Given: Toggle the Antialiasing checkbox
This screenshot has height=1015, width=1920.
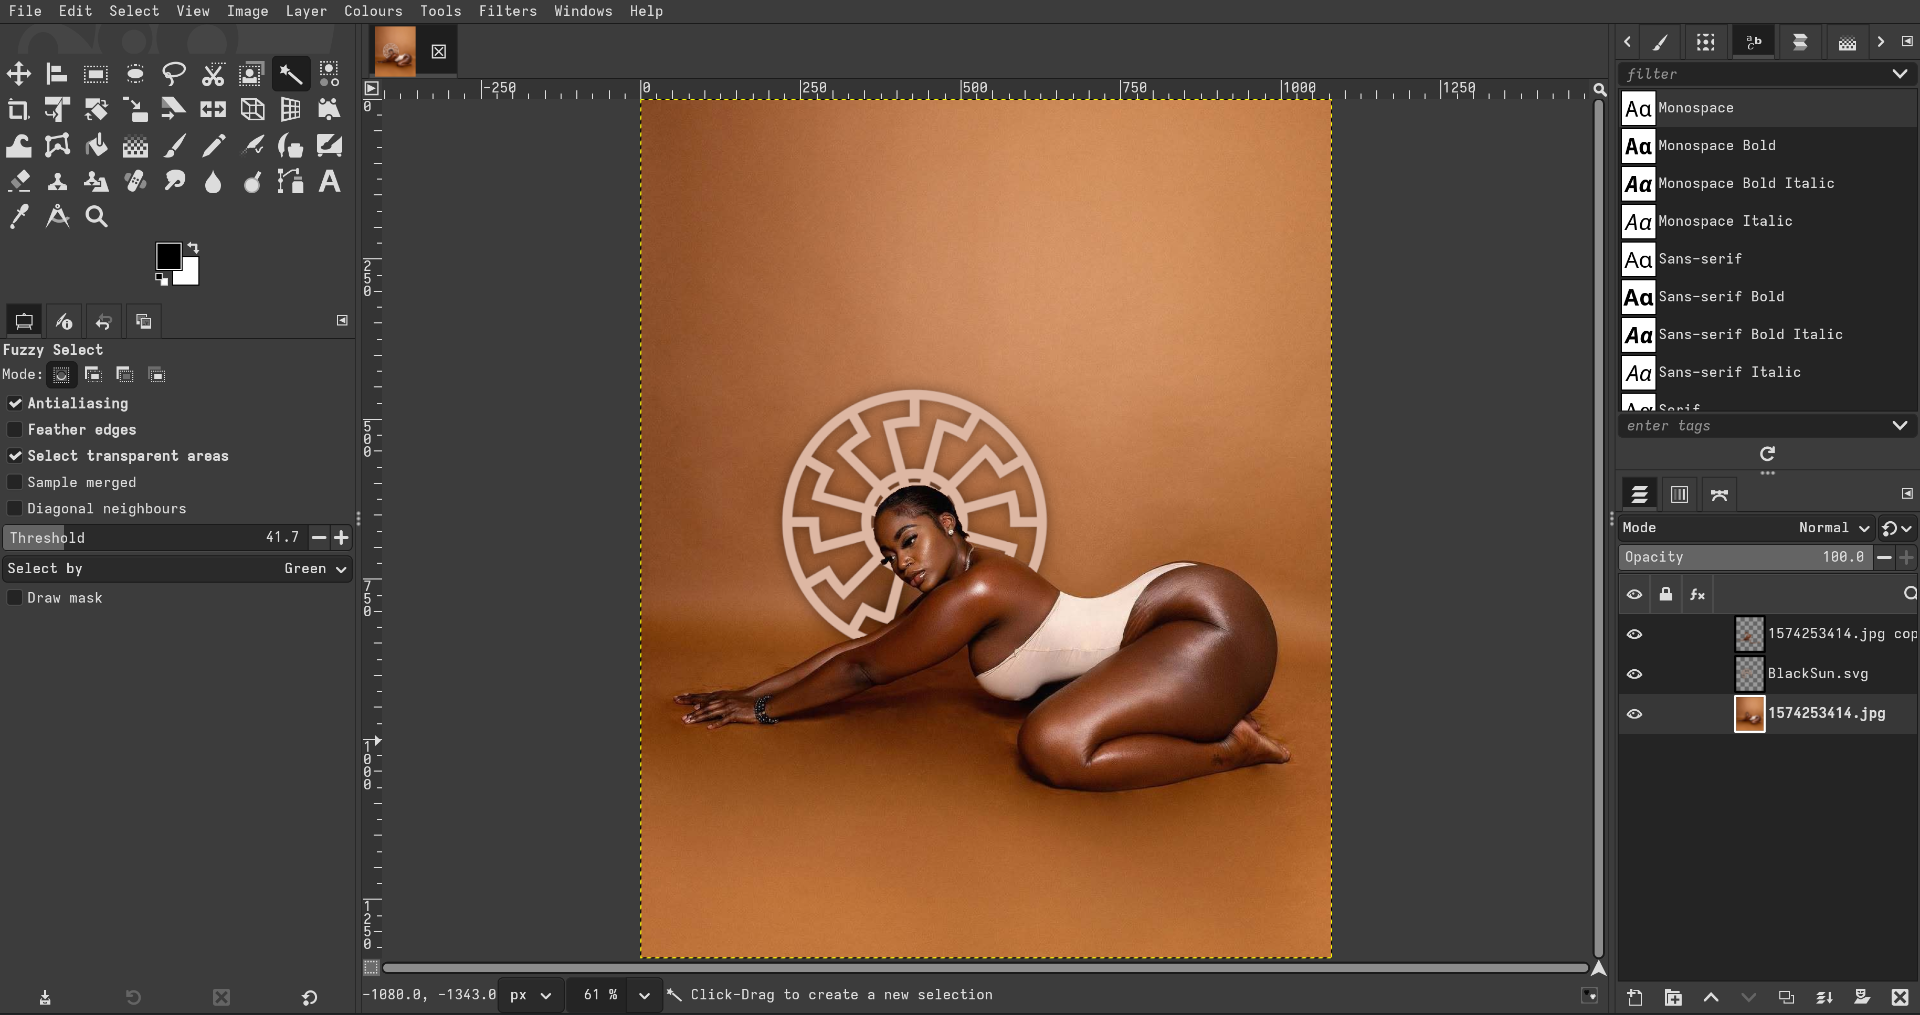Looking at the screenshot, I should [15, 403].
